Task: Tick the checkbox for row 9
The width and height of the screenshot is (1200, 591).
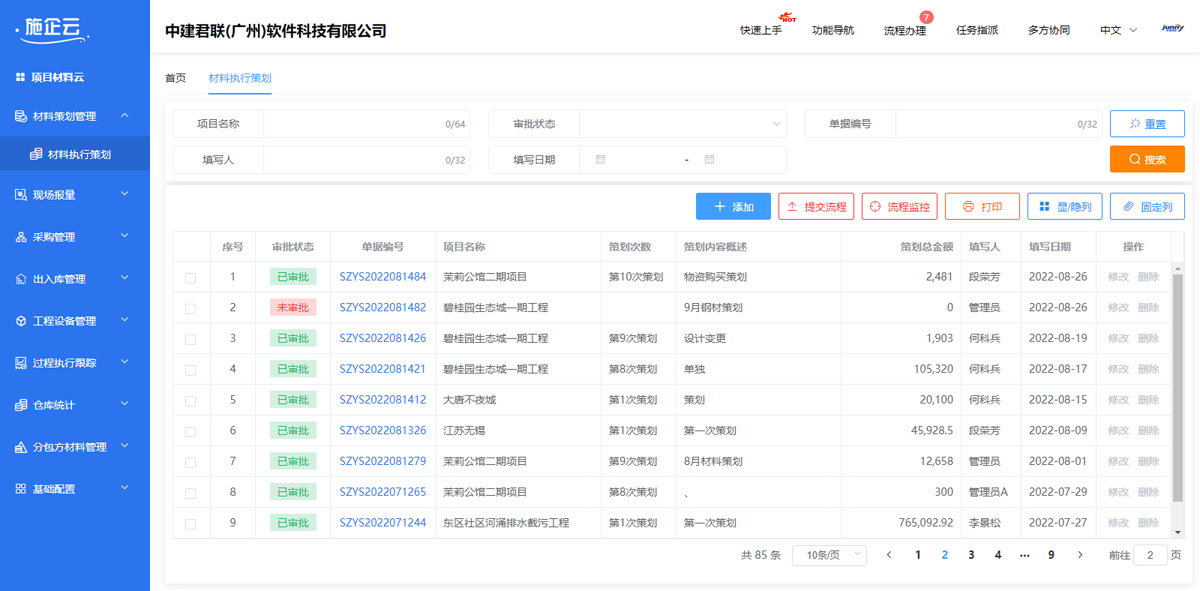Action: [x=190, y=525]
